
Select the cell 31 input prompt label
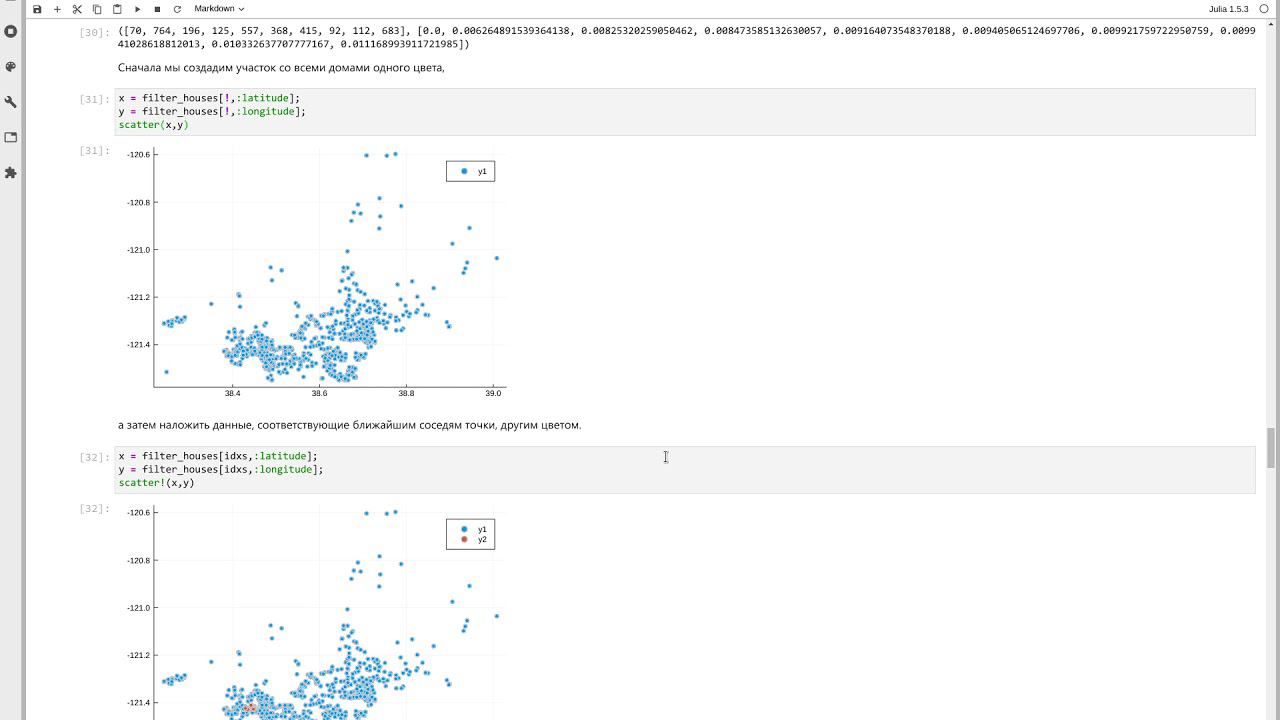[x=94, y=99]
